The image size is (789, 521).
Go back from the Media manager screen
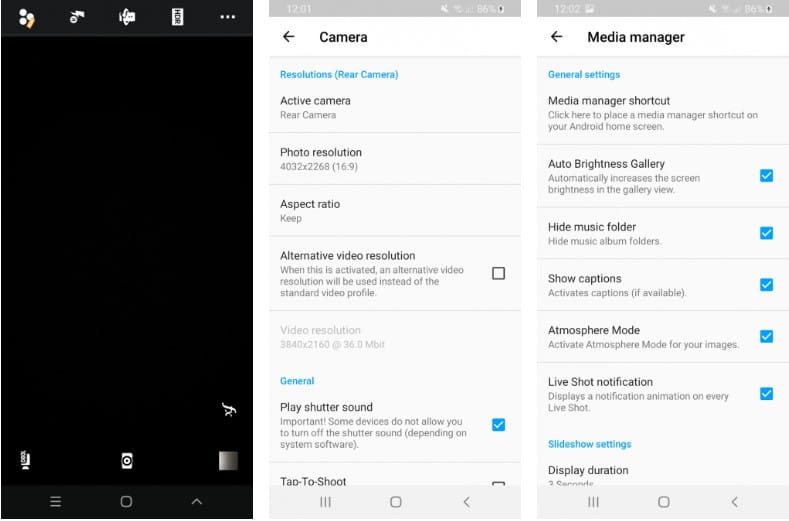pos(557,37)
